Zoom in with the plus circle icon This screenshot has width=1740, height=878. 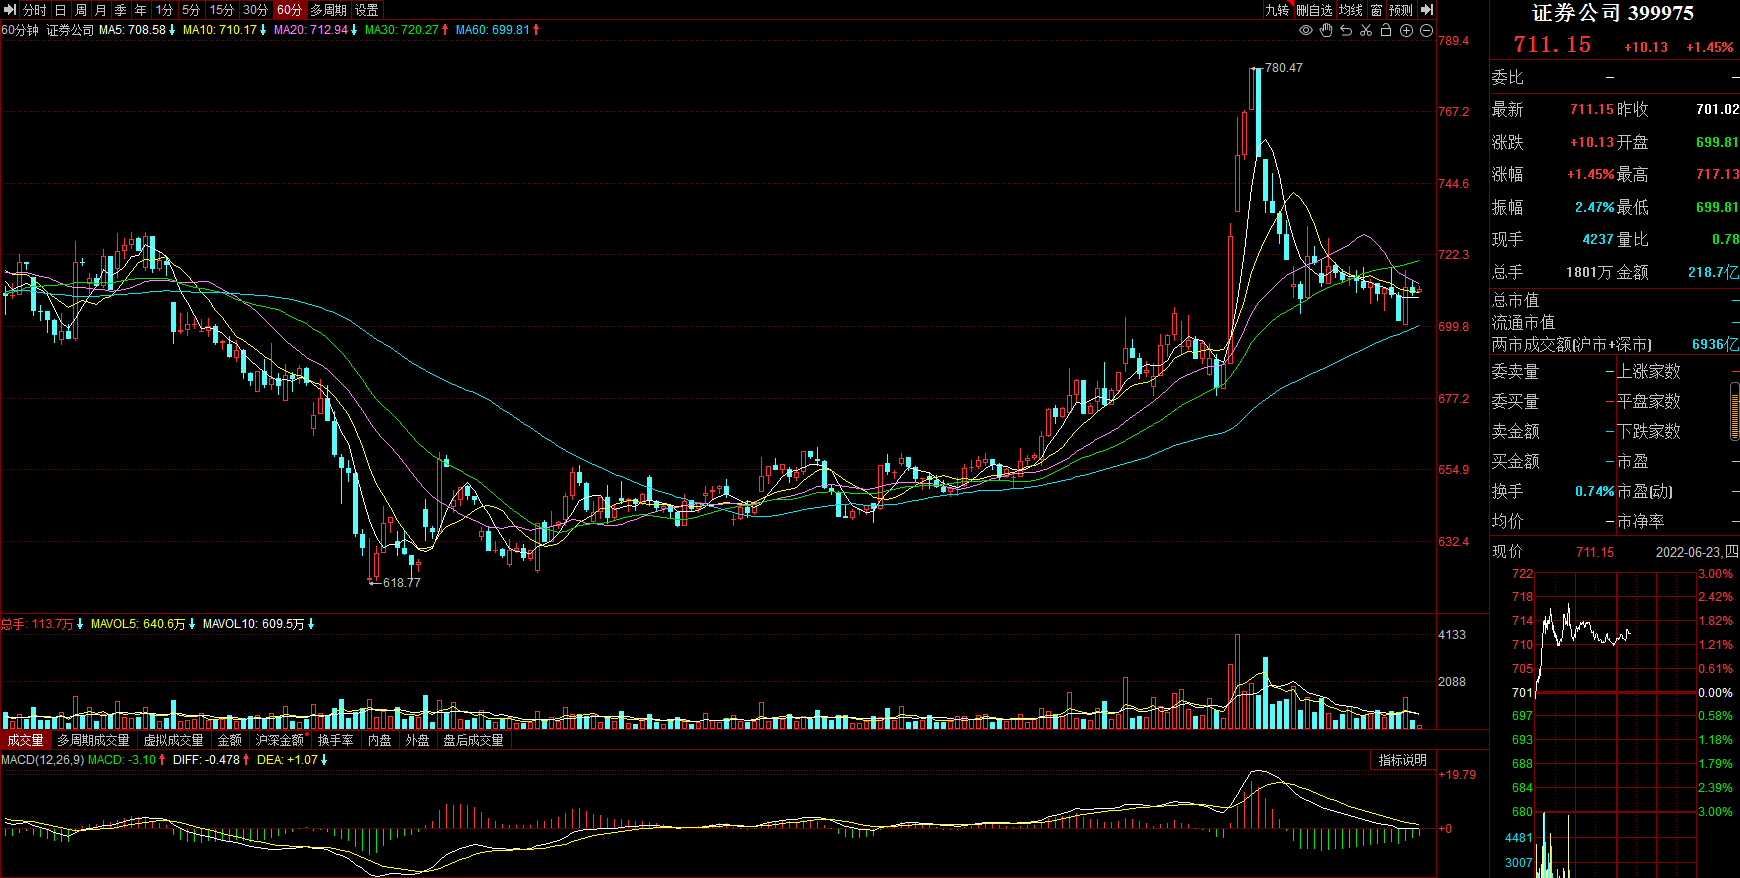pos(1406,30)
